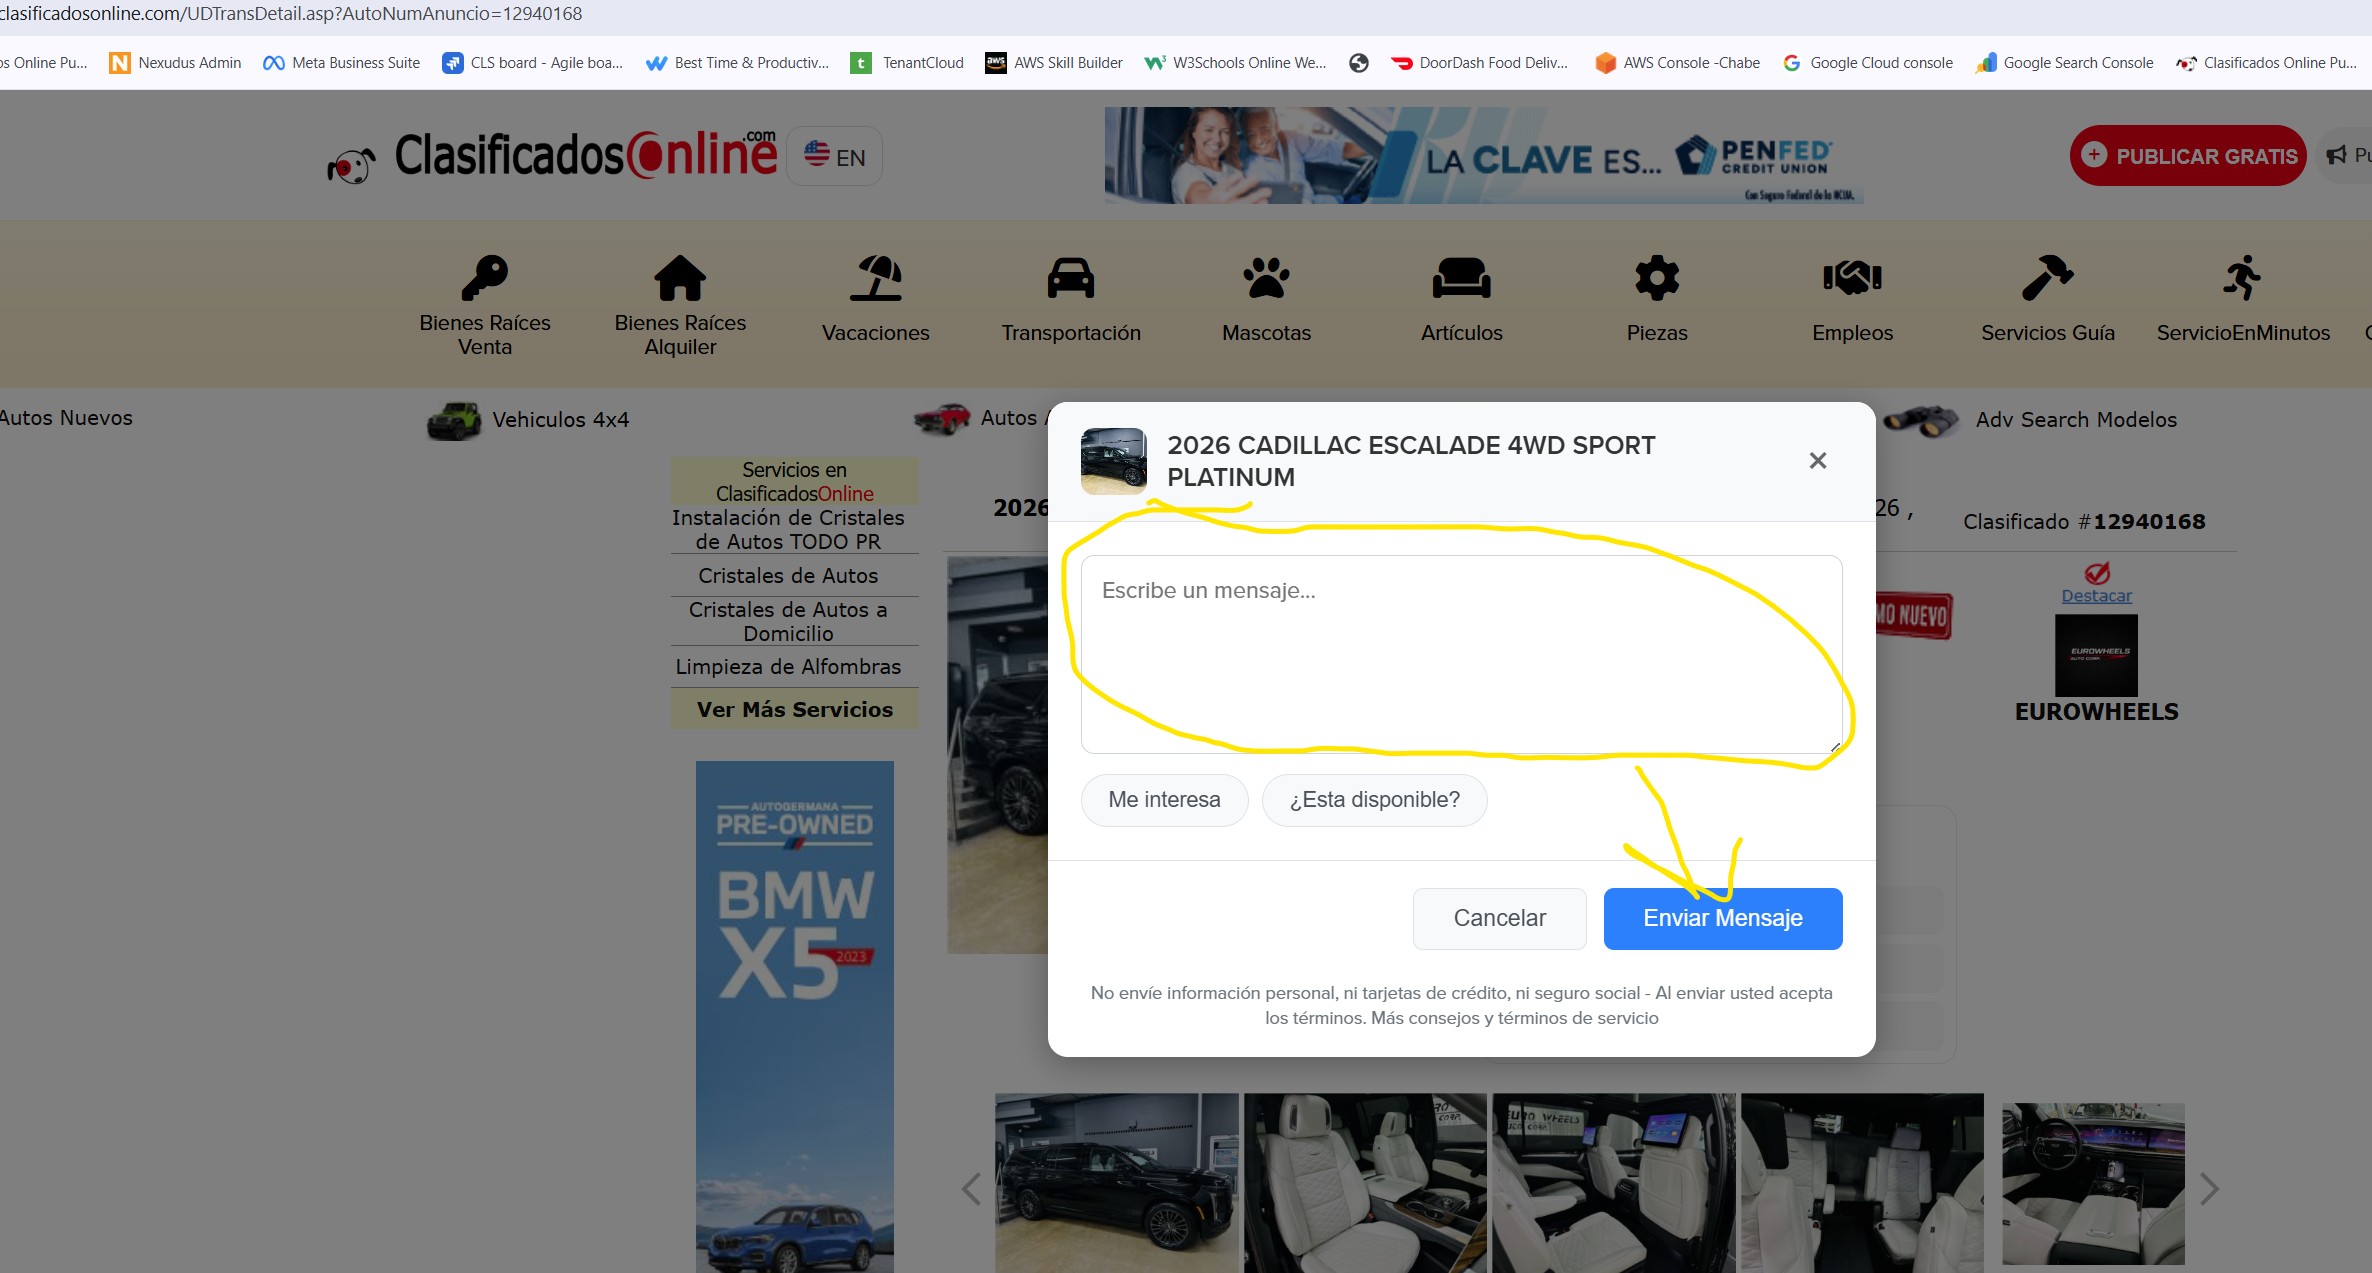Click the 'Escribe un mensaje' text area
Image resolution: width=2372 pixels, height=1273 pixels.
pos(1460,654)
